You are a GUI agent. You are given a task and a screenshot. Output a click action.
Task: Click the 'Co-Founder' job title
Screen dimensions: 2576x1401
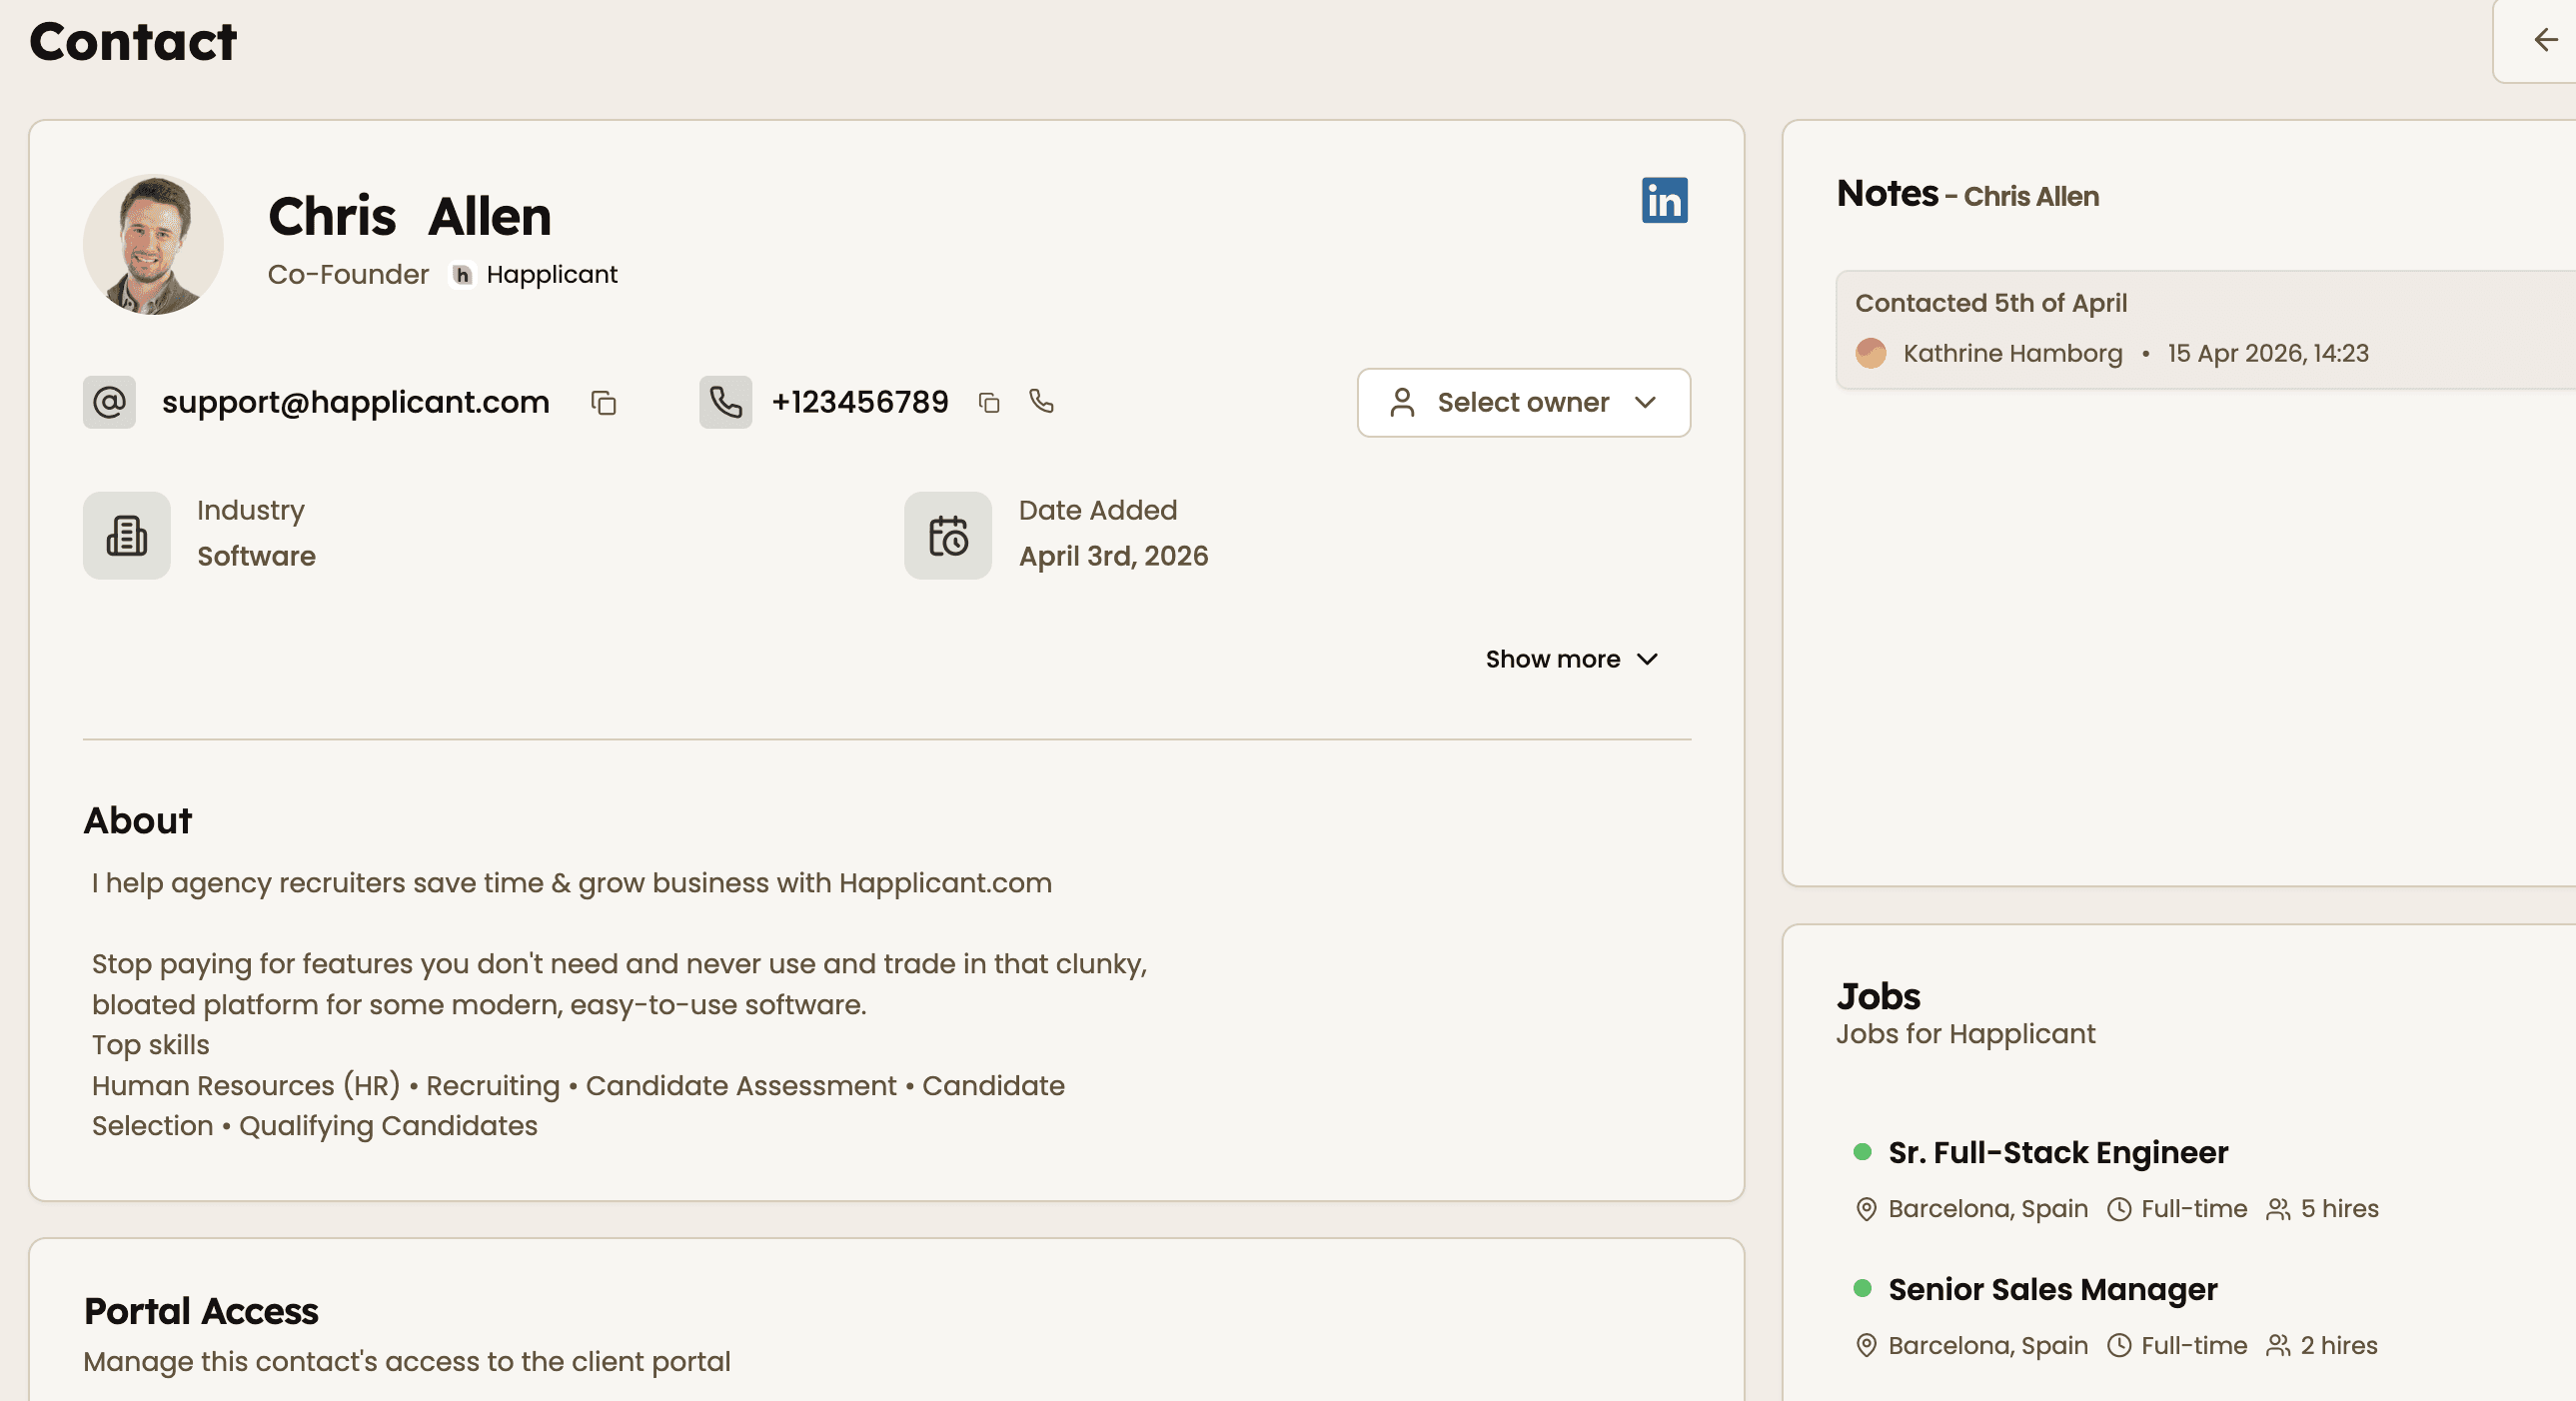tap(348, 274)
